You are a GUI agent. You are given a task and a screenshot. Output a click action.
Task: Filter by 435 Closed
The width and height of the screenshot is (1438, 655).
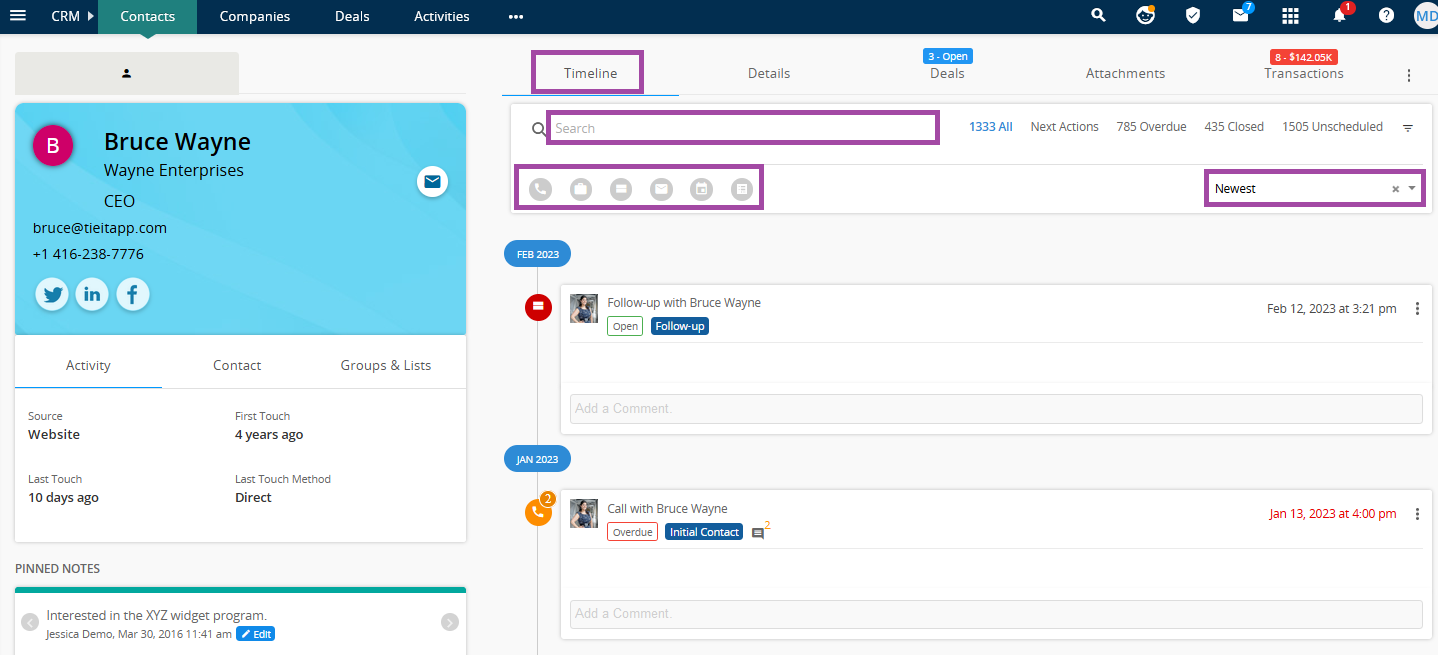(x=1234, y=127)
